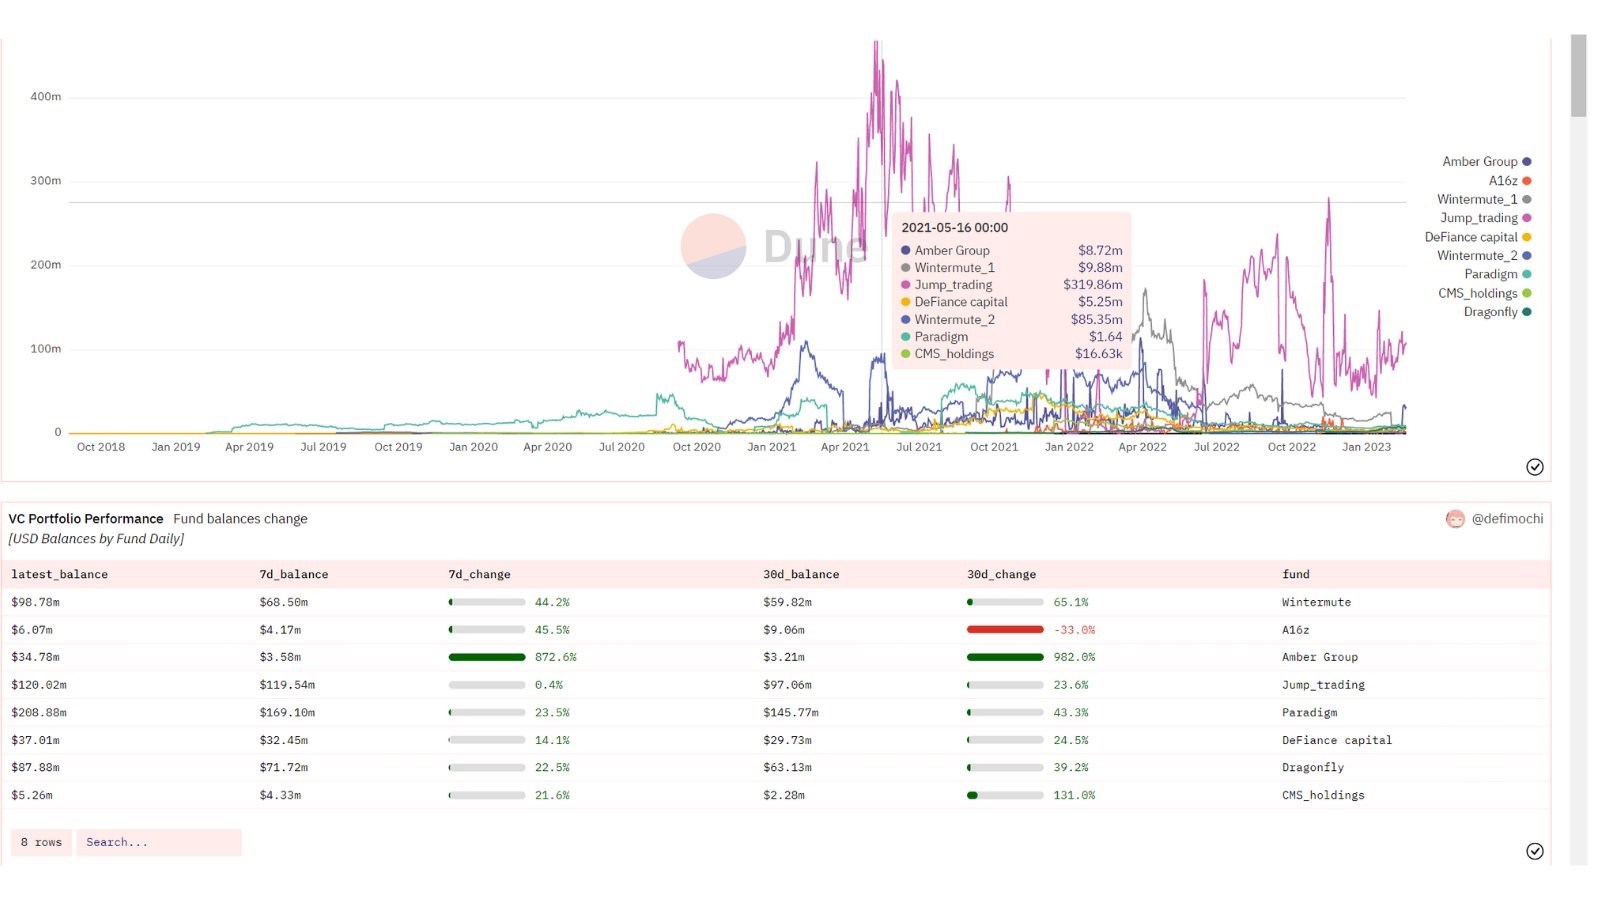Toggle Paradigm series in legend
The image size is (1600, 900).
tap(1491, 274)
